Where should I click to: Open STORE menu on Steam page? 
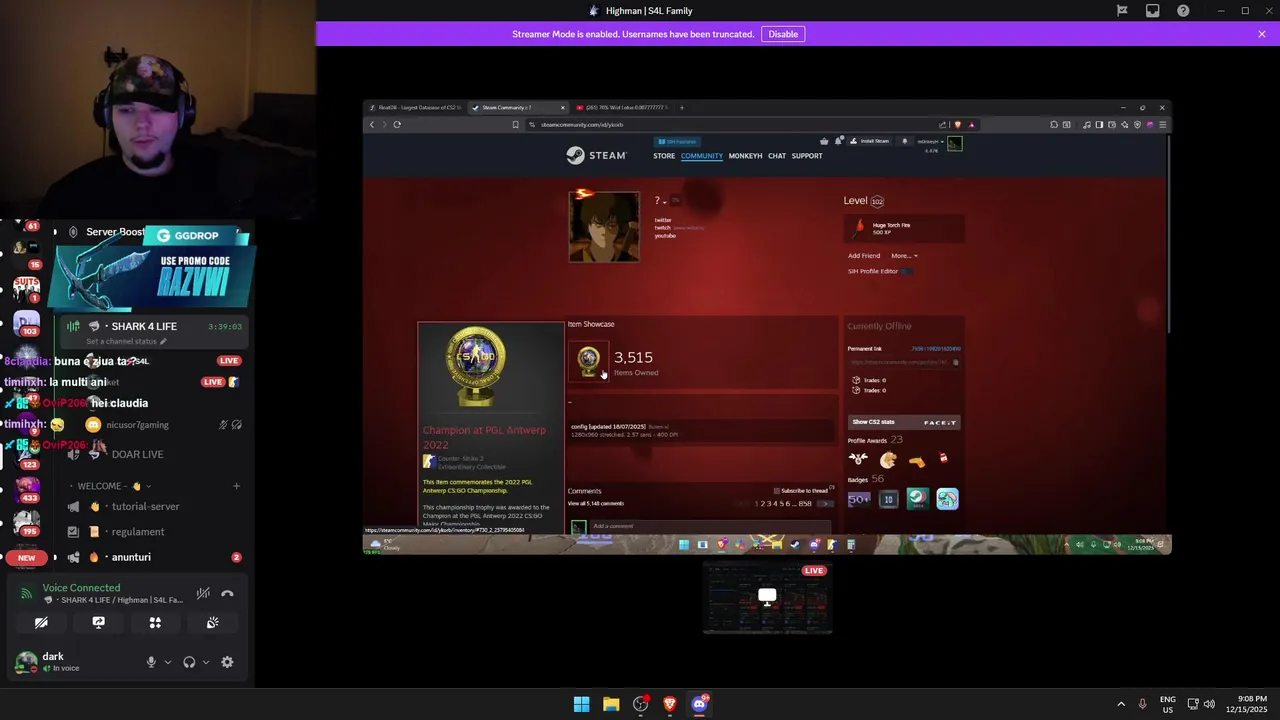pyautogui.click(x=664, y=156)
